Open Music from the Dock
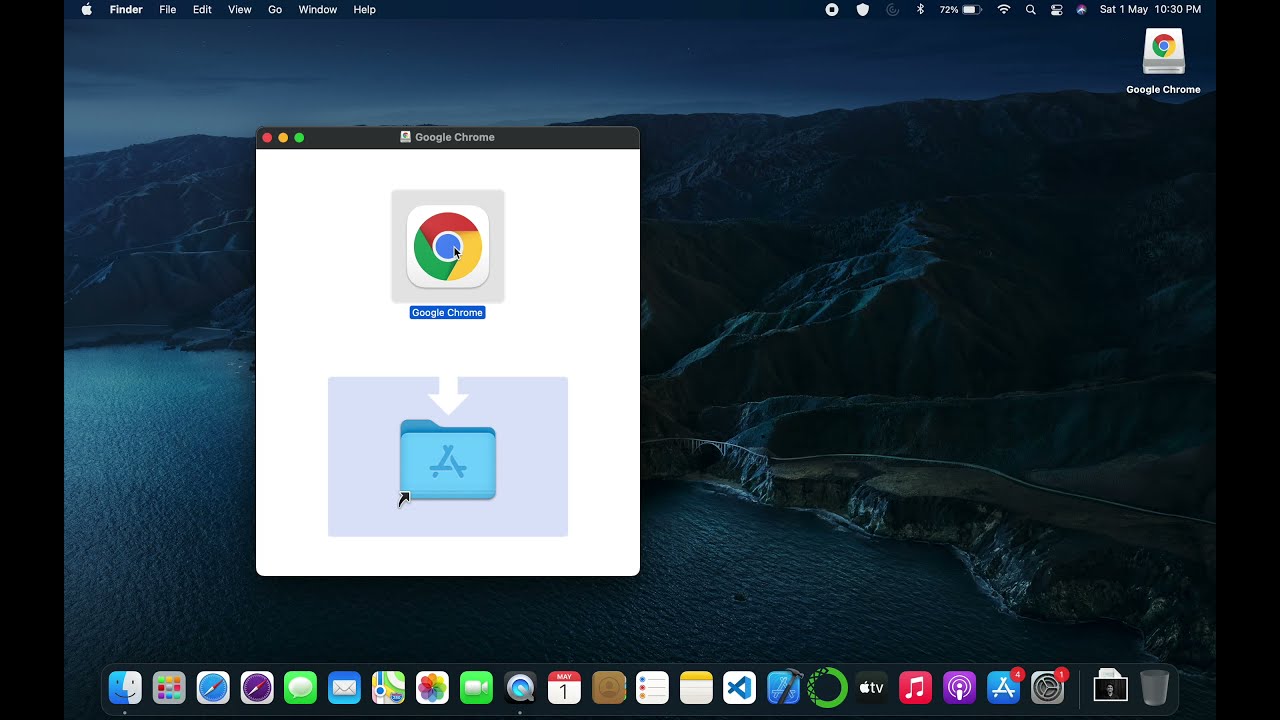The width and height of the screenshot is (1280, 720). pyautogui.click(x=915, y=687)
